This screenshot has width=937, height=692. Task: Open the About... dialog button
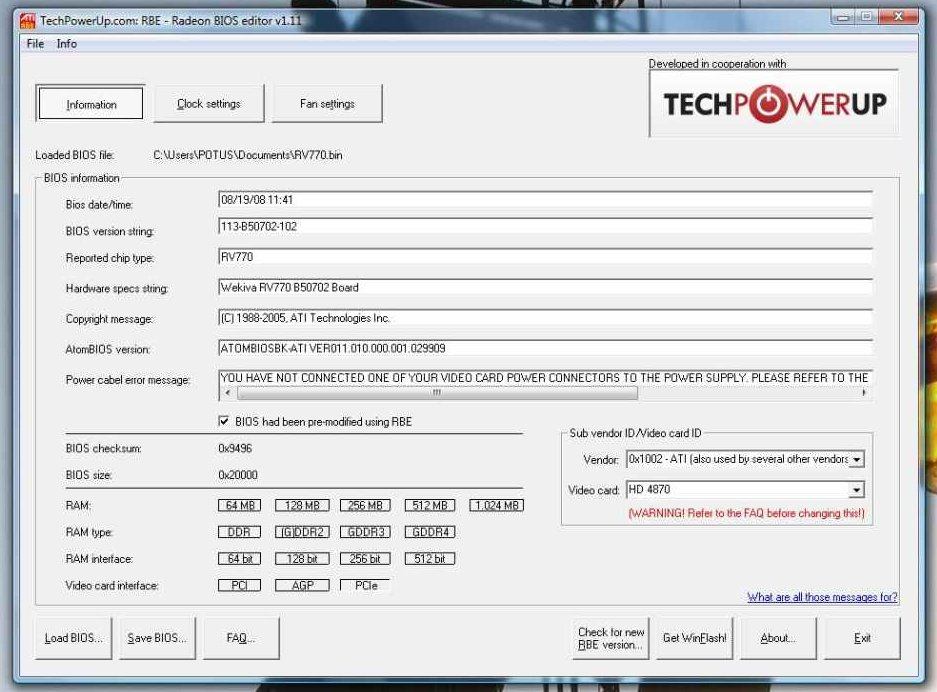coord(778,638)
